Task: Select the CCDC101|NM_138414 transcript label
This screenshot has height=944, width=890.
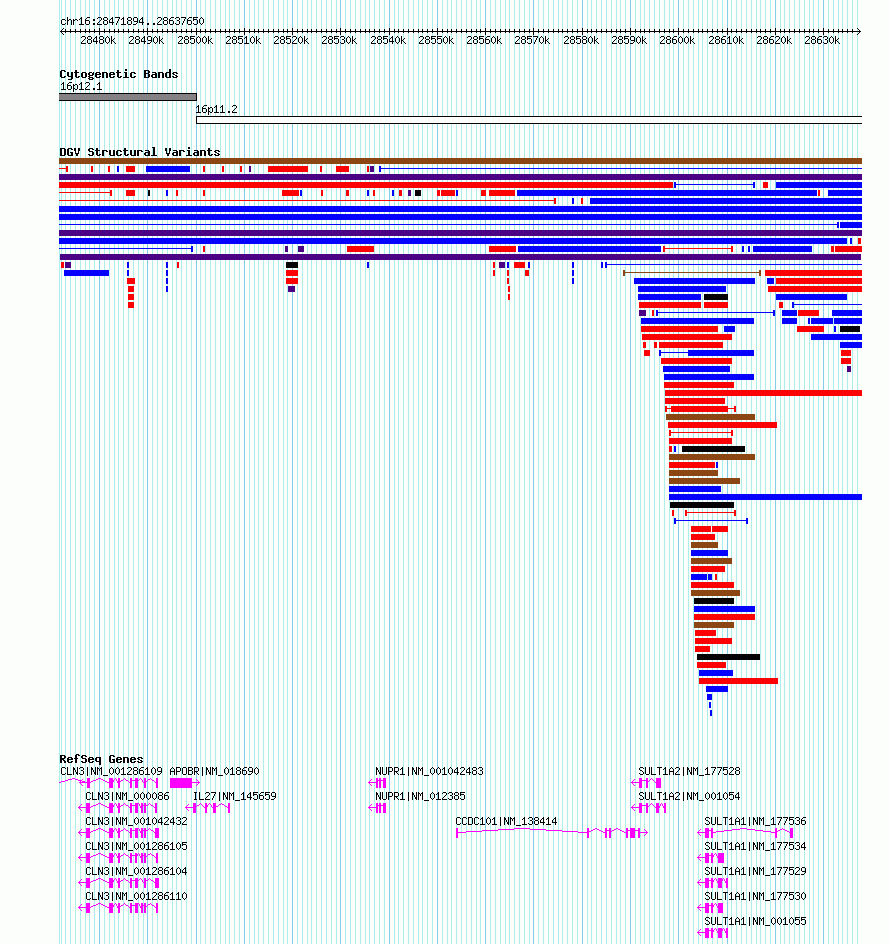Action: click(506, 821)
